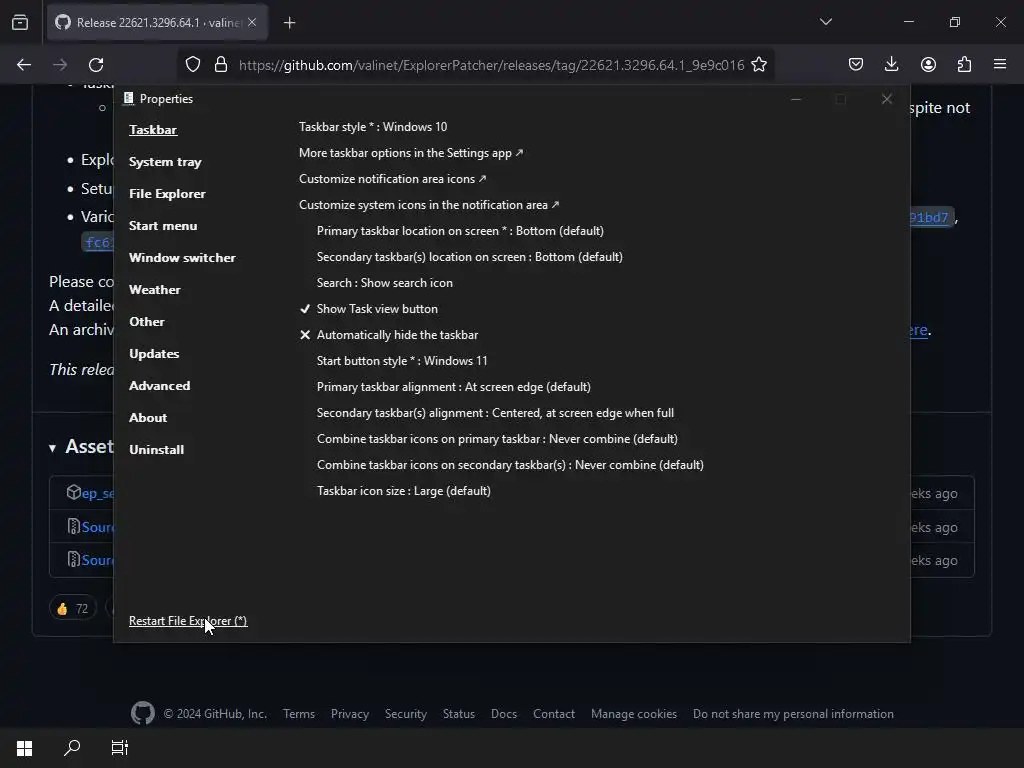Open the Firefox downloads panel
The width and height of the screenshot is (1024, 768).
click(891, 65)
